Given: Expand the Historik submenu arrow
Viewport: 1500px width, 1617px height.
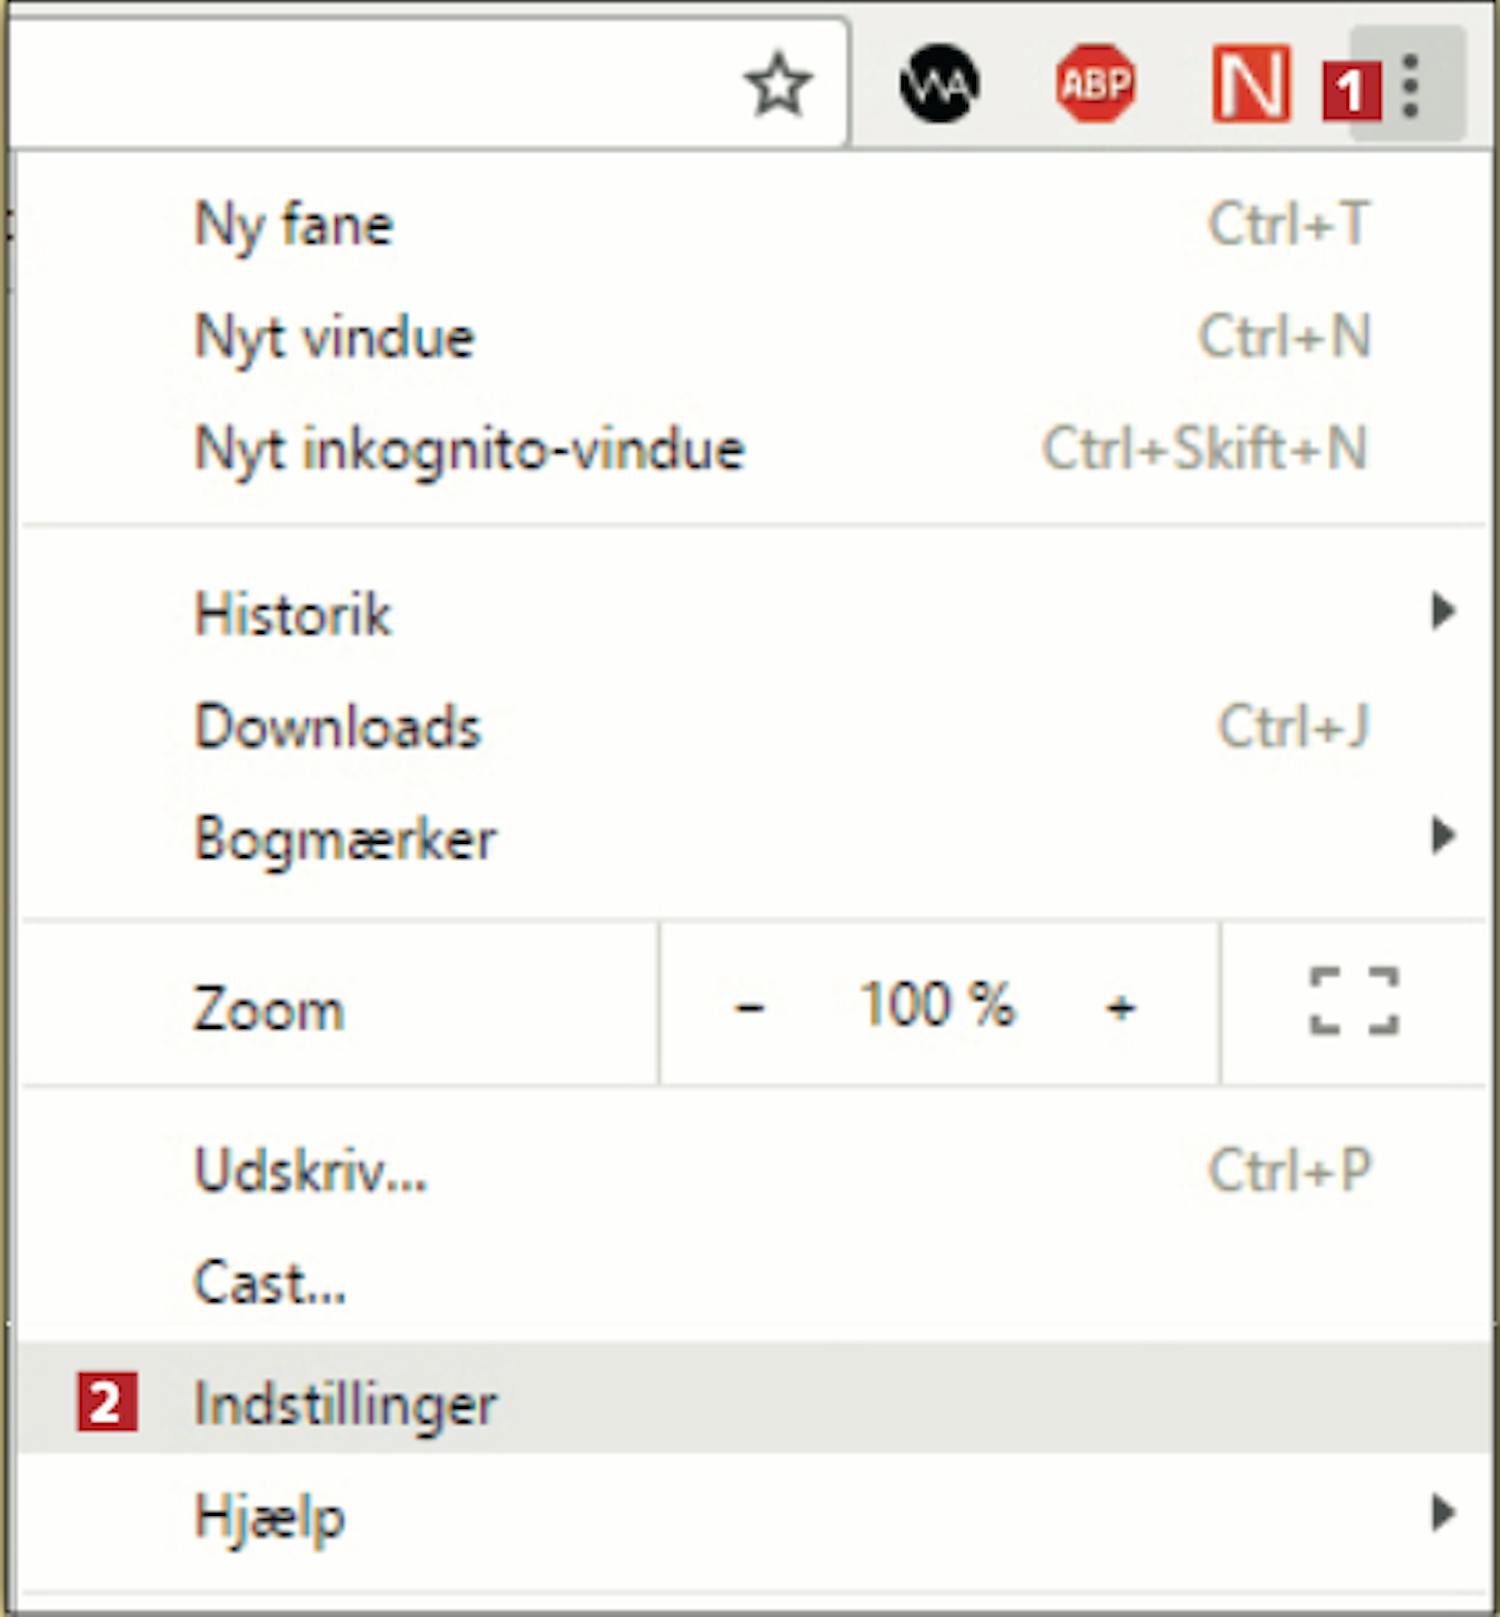Looking at the screenshot, I should pos(1442,611).
